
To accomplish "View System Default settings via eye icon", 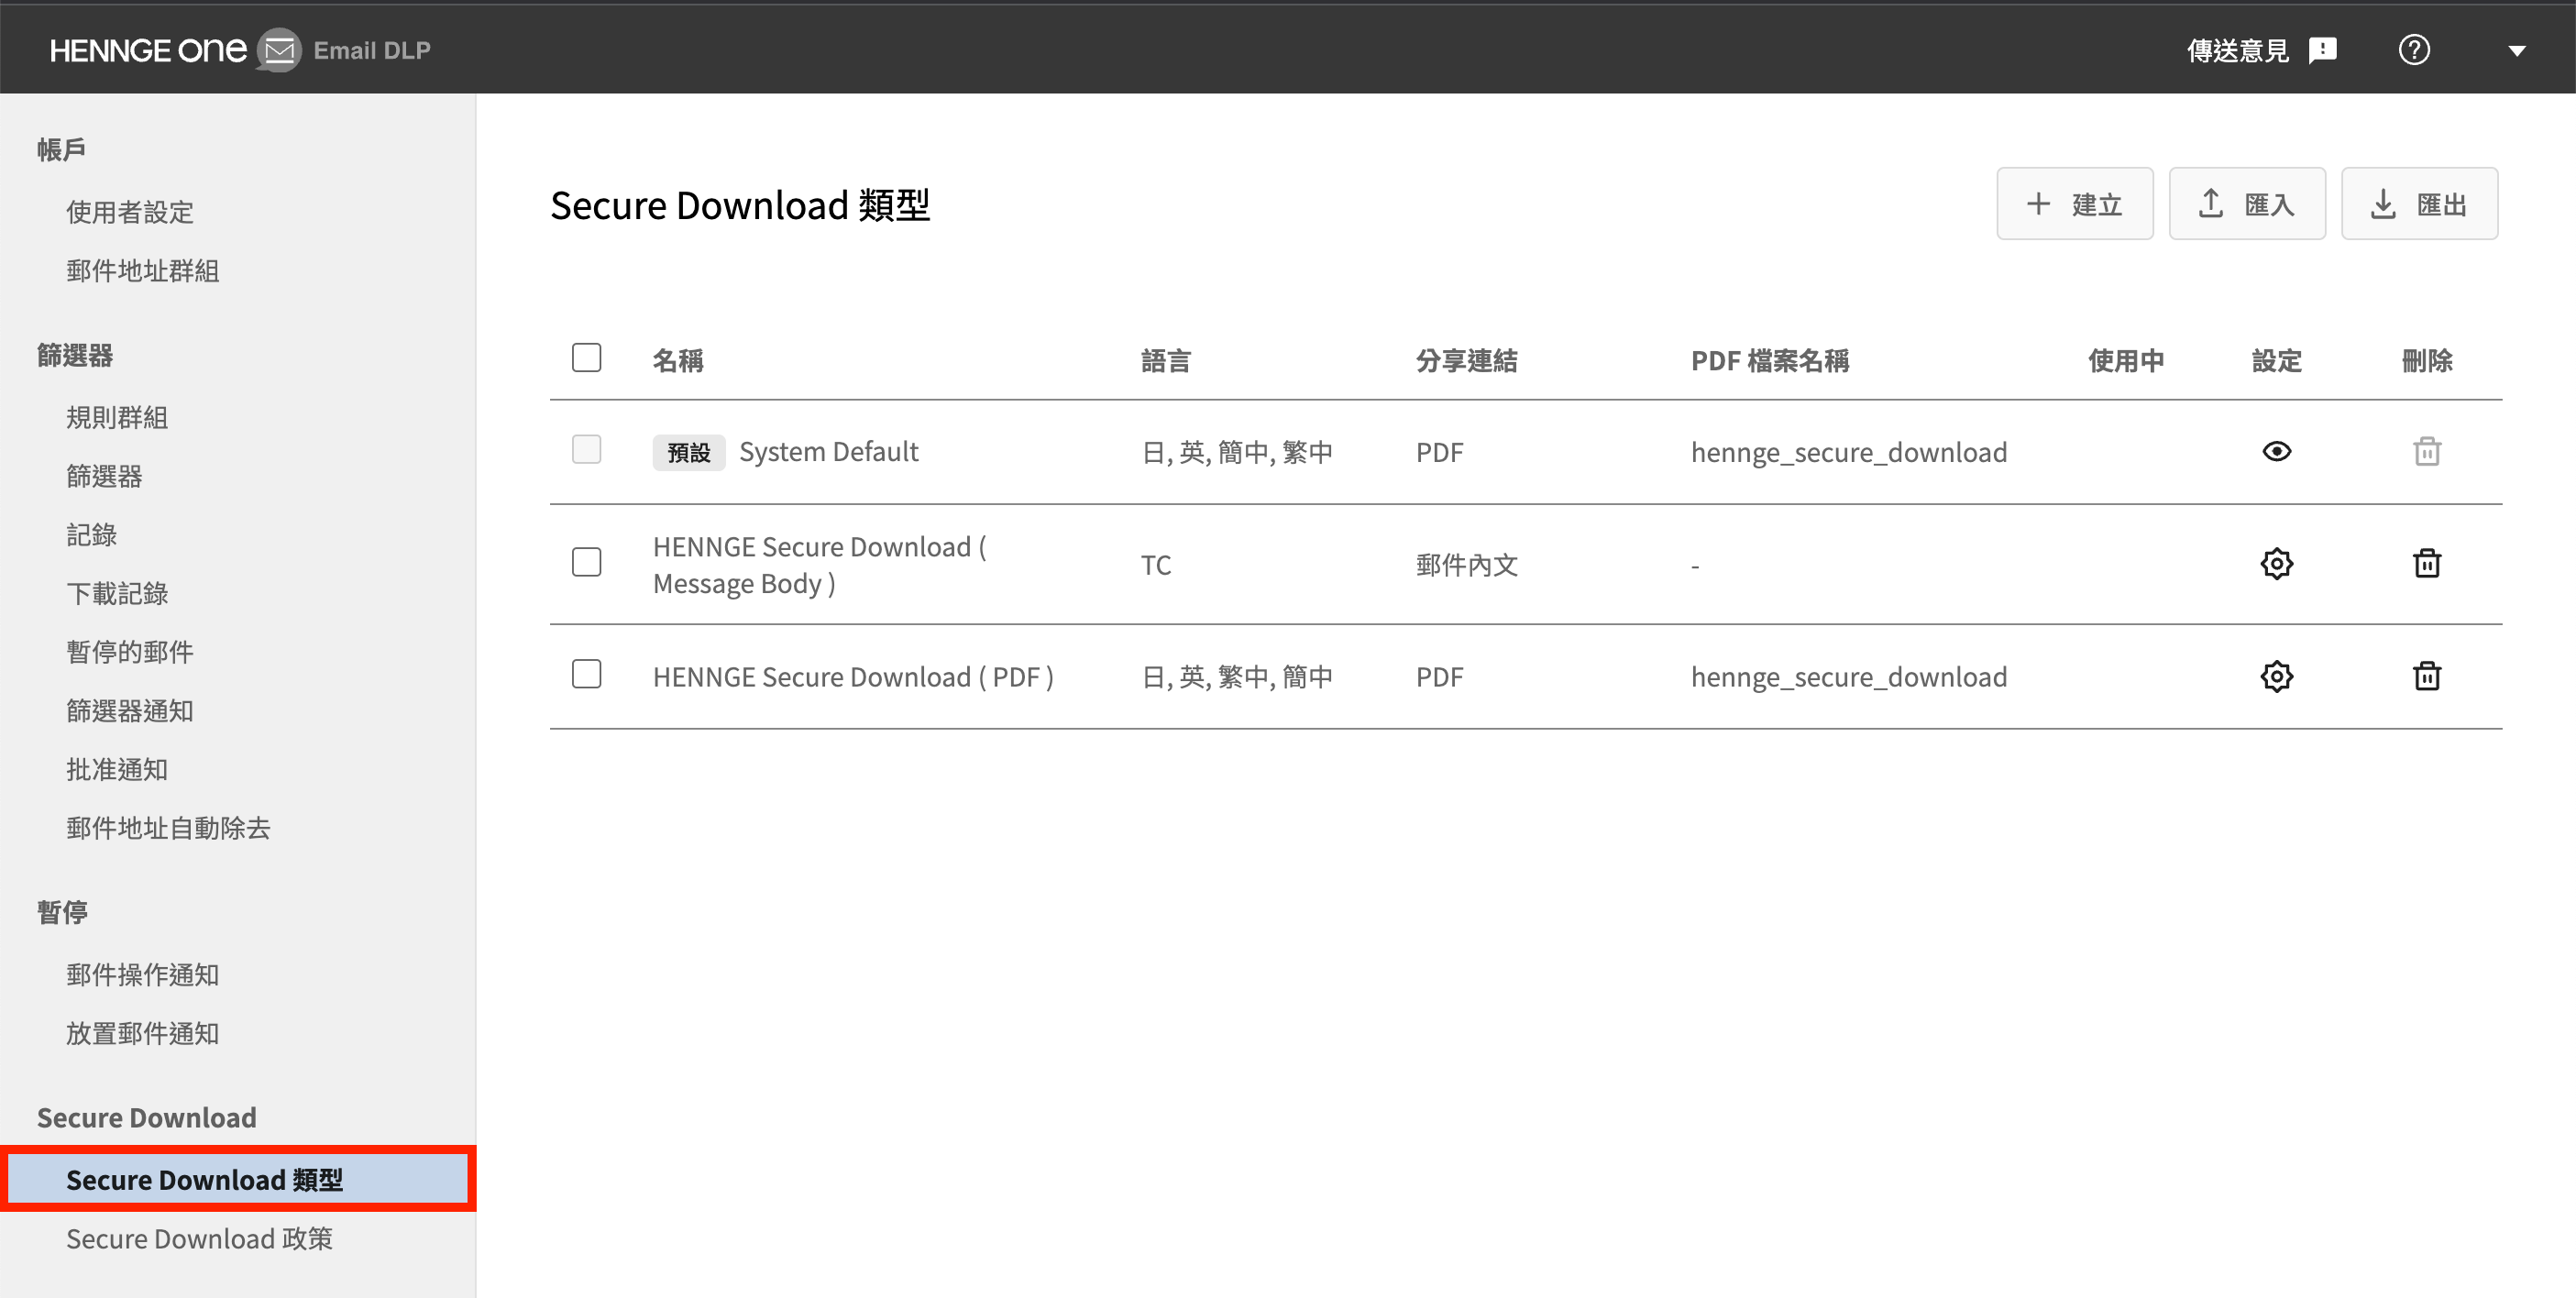I will (x=2277, y=452).
